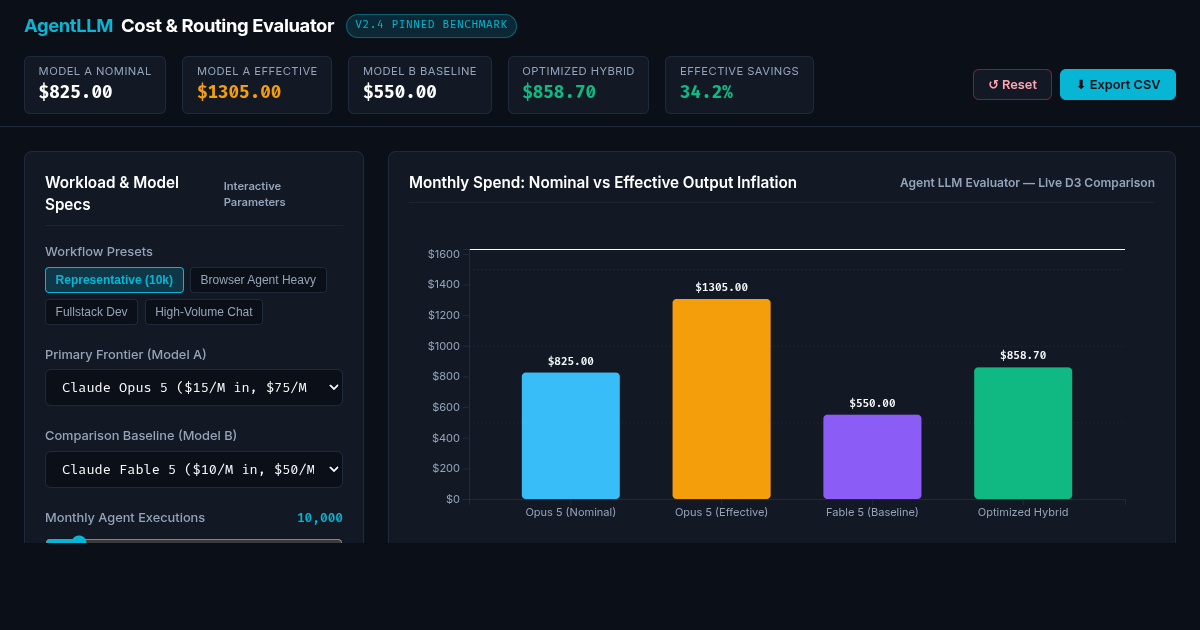Click the Model A Effective $1305.00 card
The width and height of the screenshot is (1200, 630).
point(257,84)
